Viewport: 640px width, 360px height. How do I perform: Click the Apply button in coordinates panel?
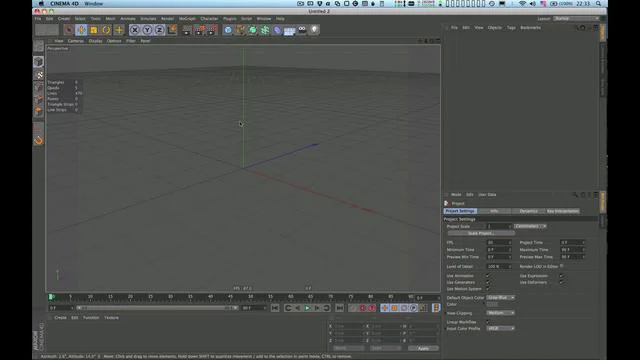(x=423, y=348)
